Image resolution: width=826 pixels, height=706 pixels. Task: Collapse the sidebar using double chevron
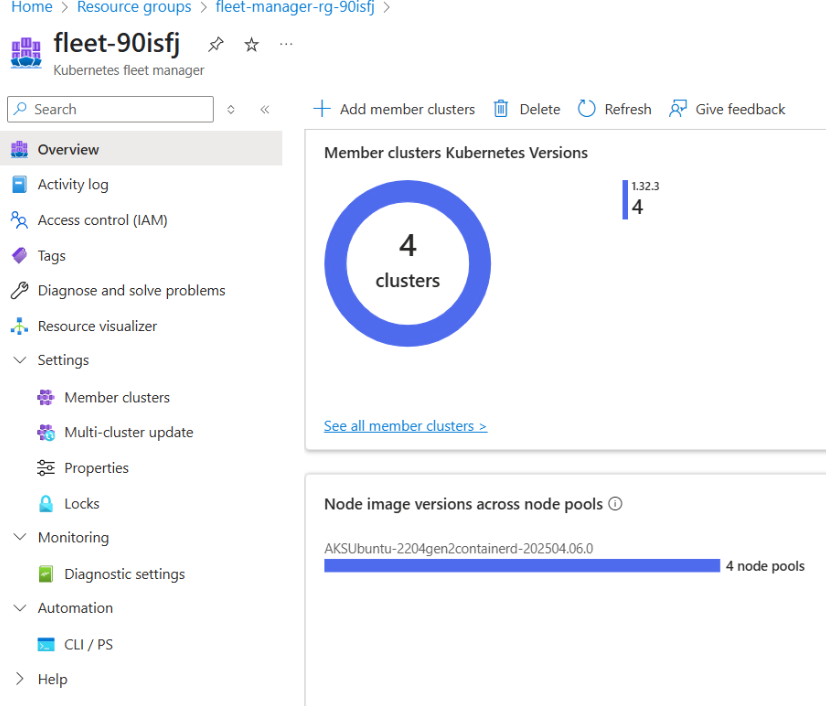[x=265, y=110]
